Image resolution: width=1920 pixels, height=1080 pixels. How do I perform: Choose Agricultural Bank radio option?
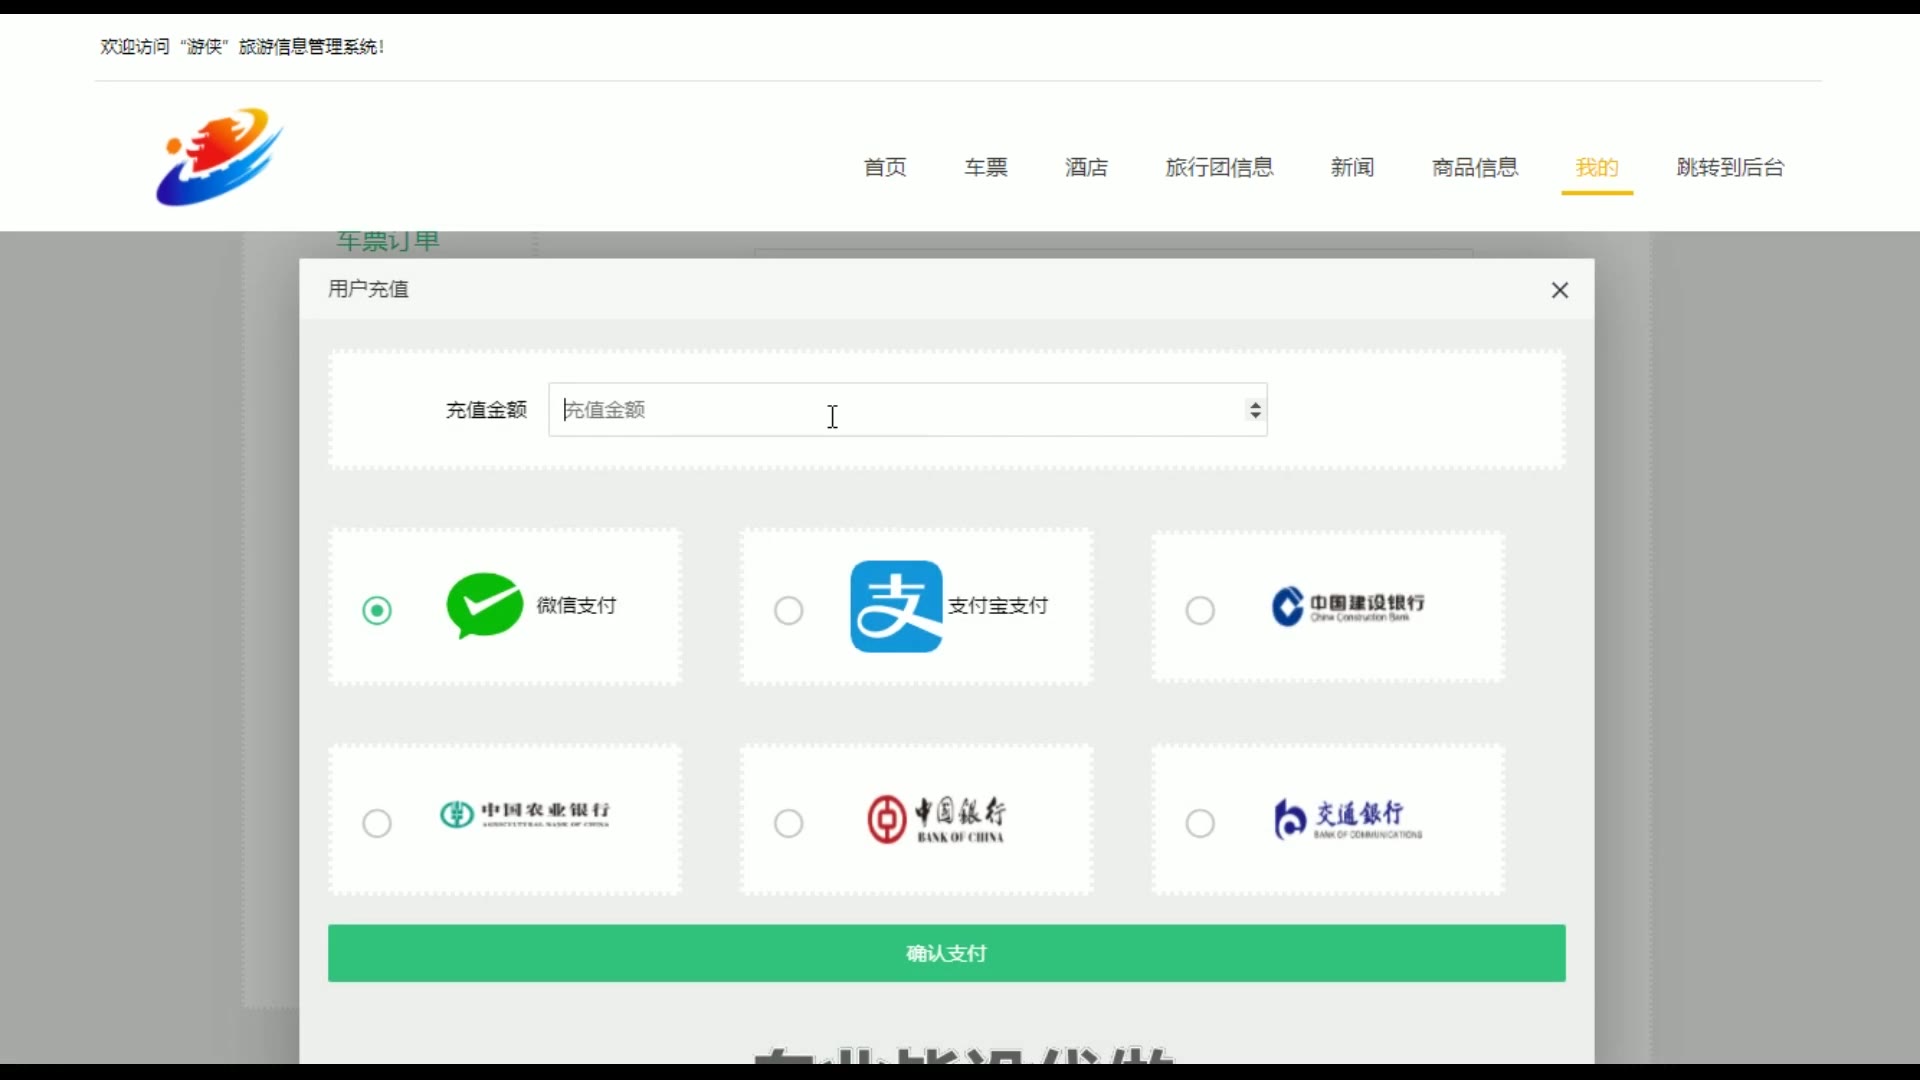(x=377, y=823)
